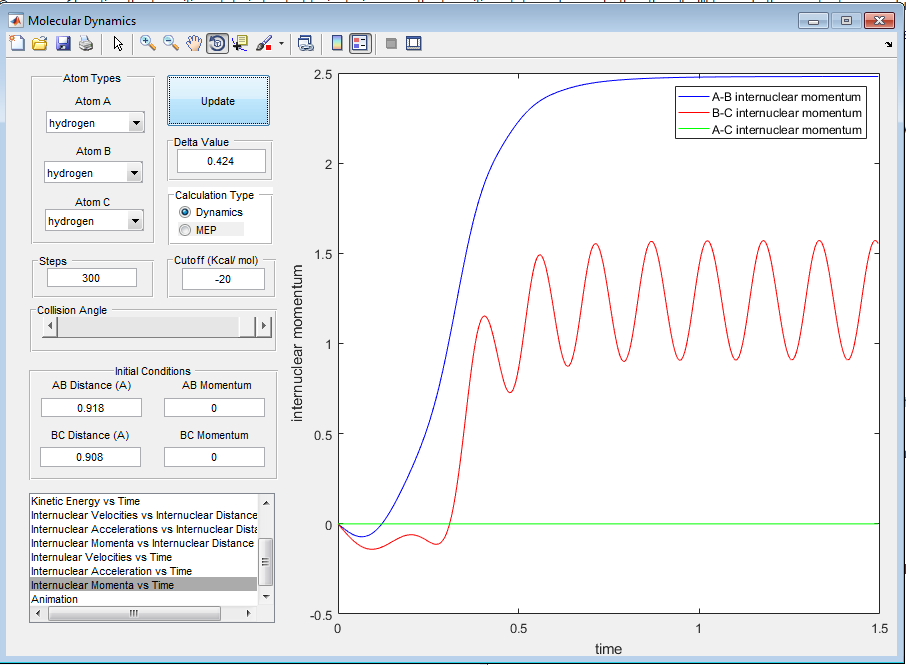Select the MEP calculation type
Viewport: 906px width, 665px height.
coord(184,230)
